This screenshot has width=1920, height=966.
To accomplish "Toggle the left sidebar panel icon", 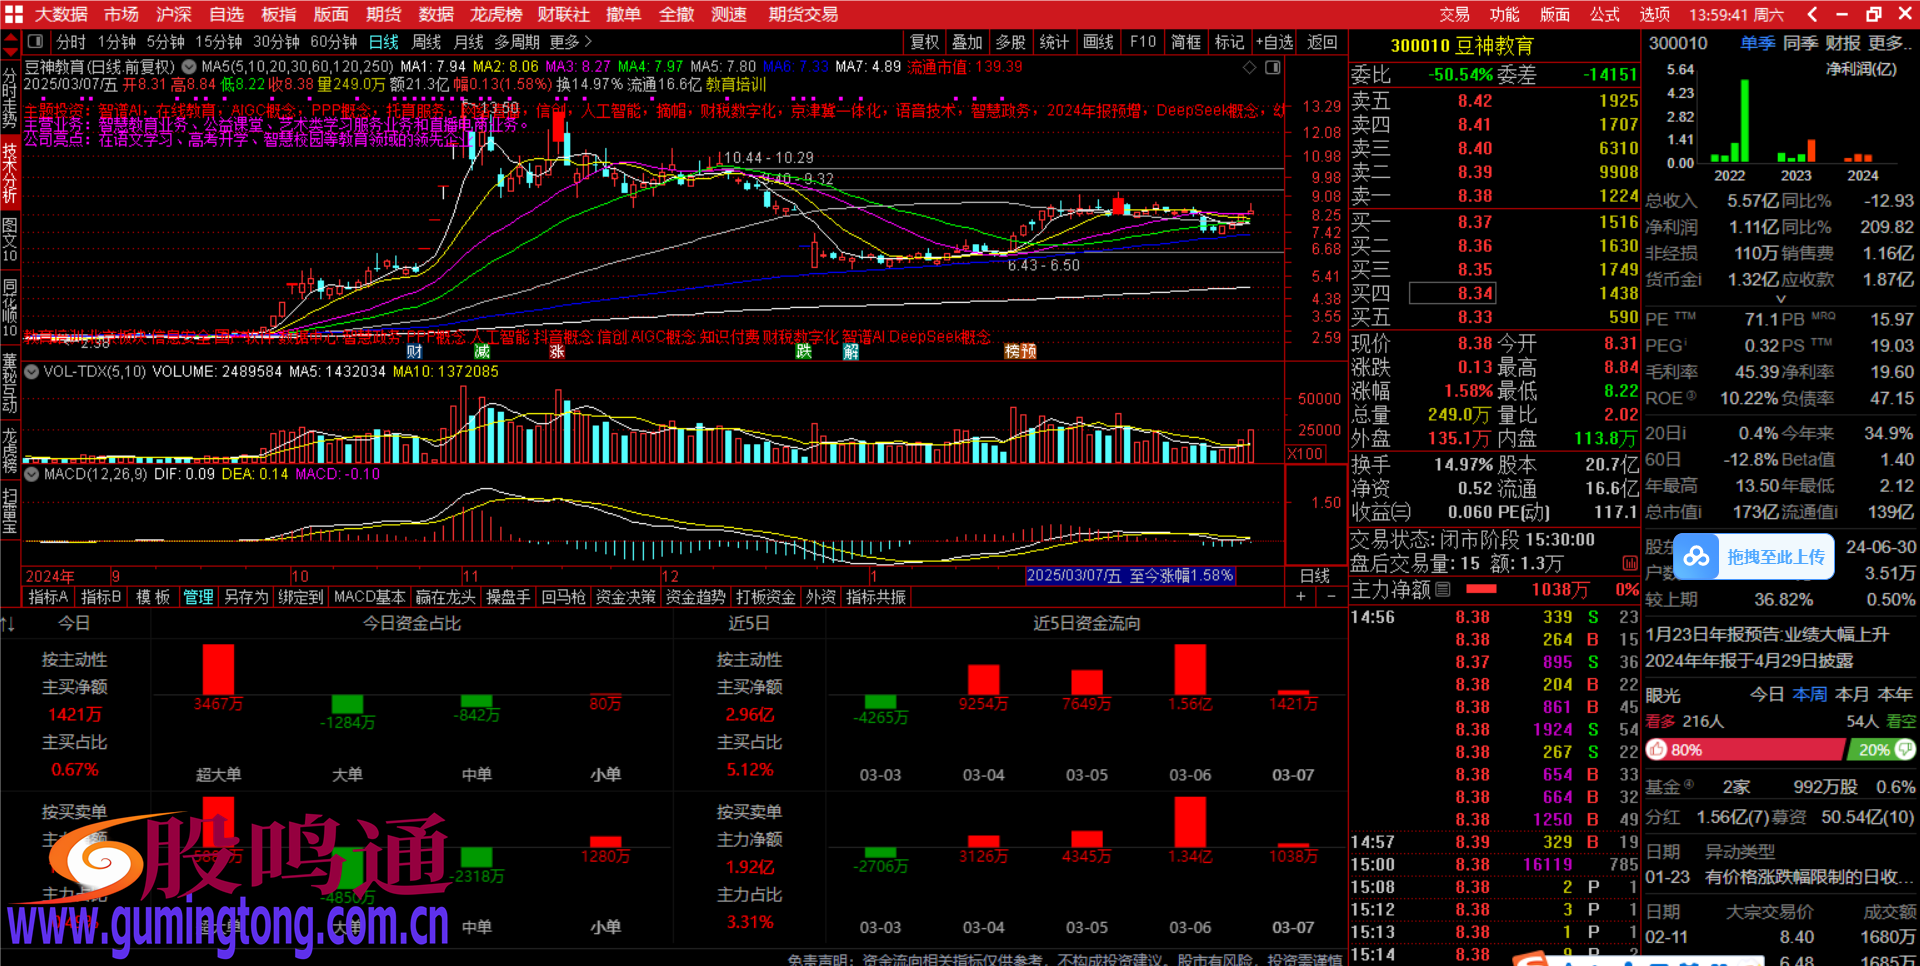I will (35, 42).
